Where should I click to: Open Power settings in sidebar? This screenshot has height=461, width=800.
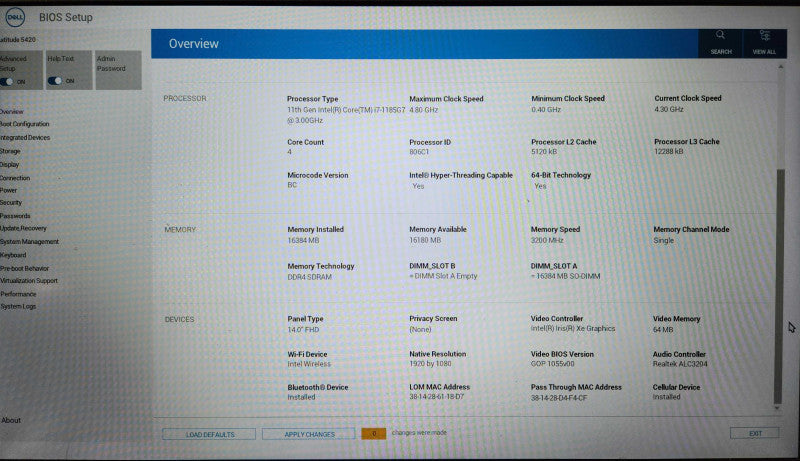pos(9,190)
